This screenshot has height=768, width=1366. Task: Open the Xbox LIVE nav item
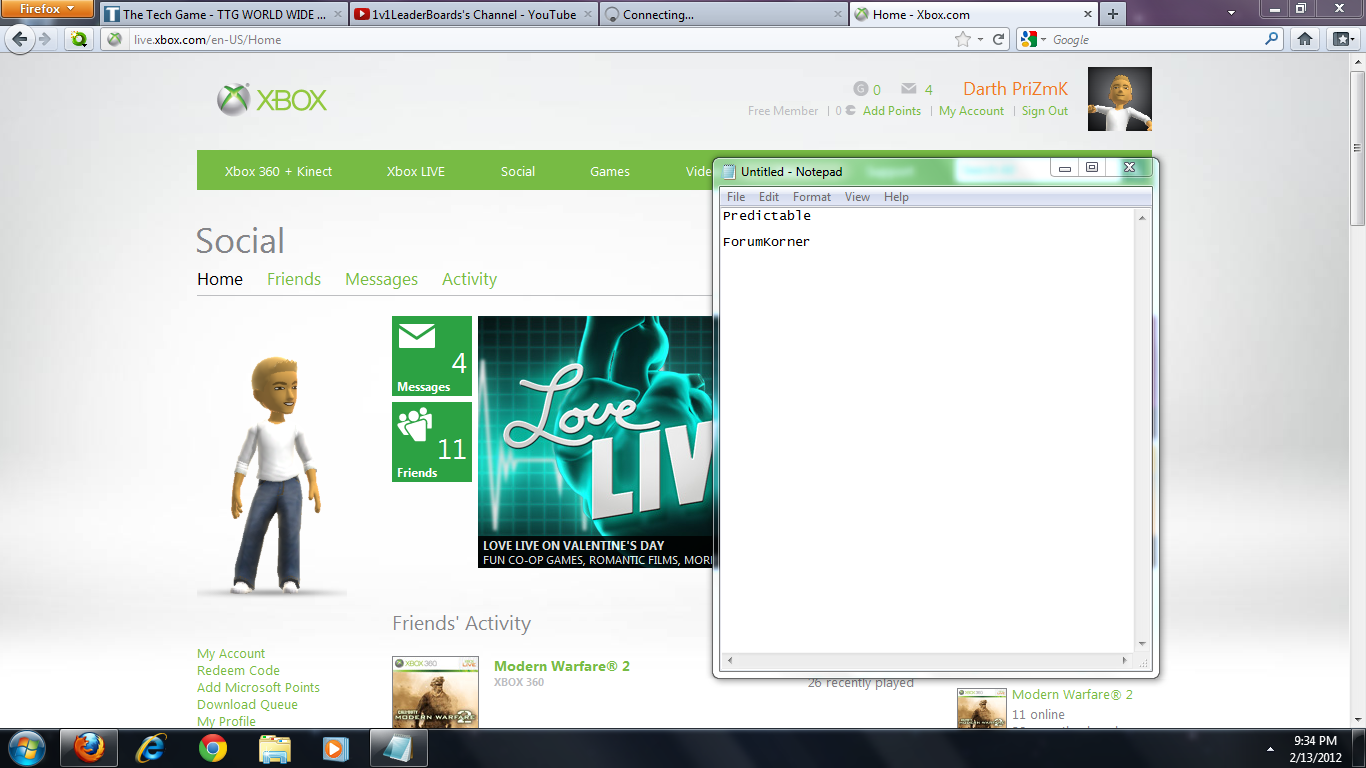tap(416, 171)
